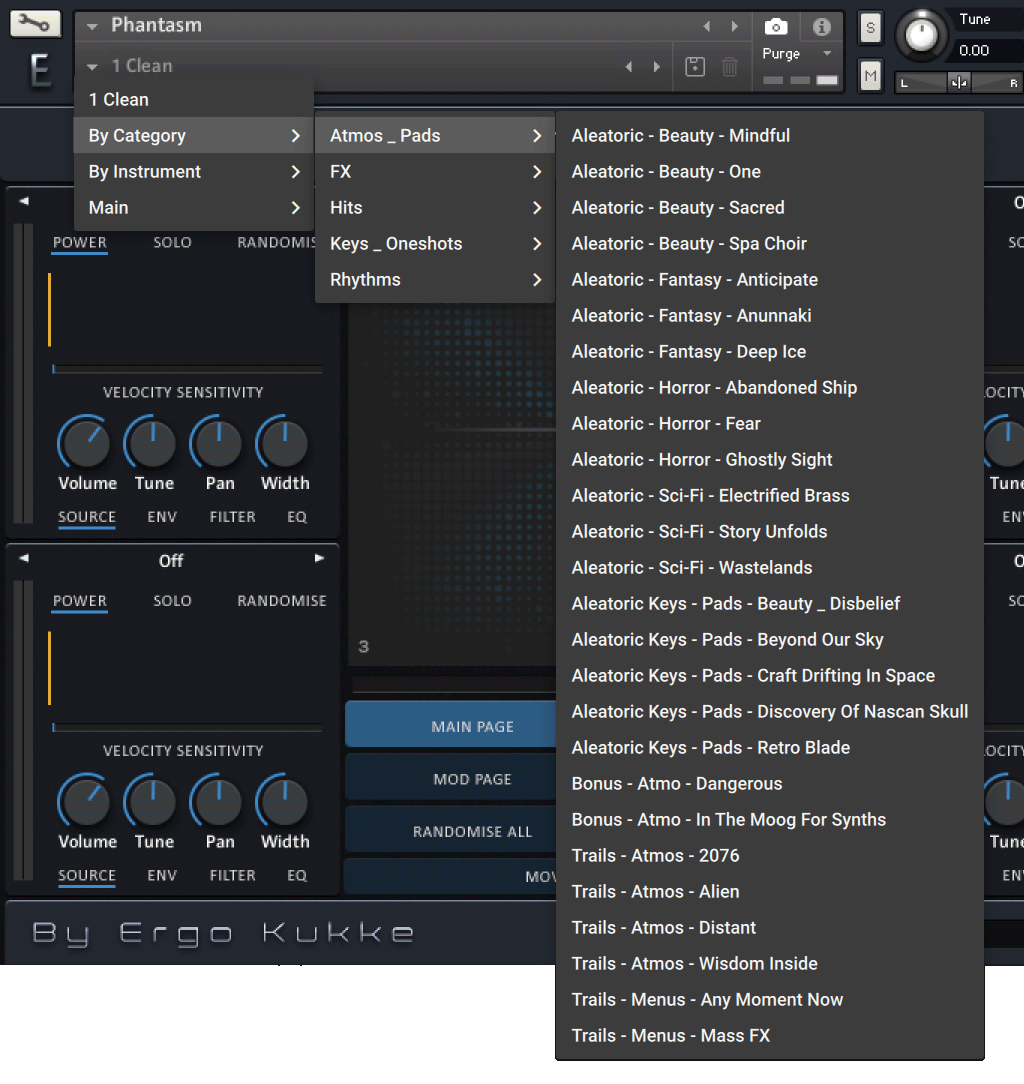The image size is (1024, 1084).
Task: Go to previous instrument next to Phantasm
Action: [707, 26]
